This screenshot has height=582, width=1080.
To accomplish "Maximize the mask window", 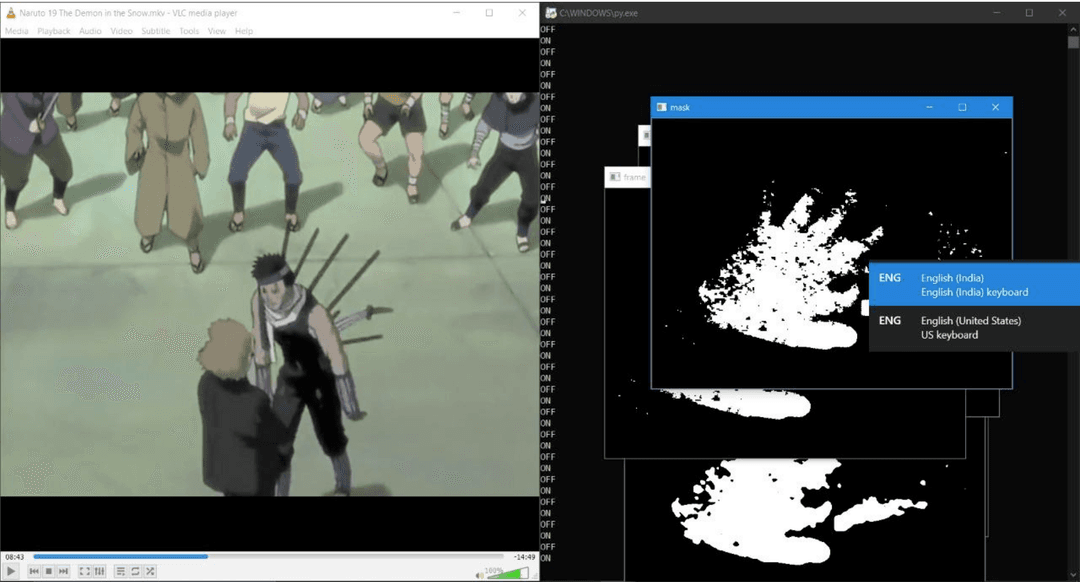I will (962, 107).
